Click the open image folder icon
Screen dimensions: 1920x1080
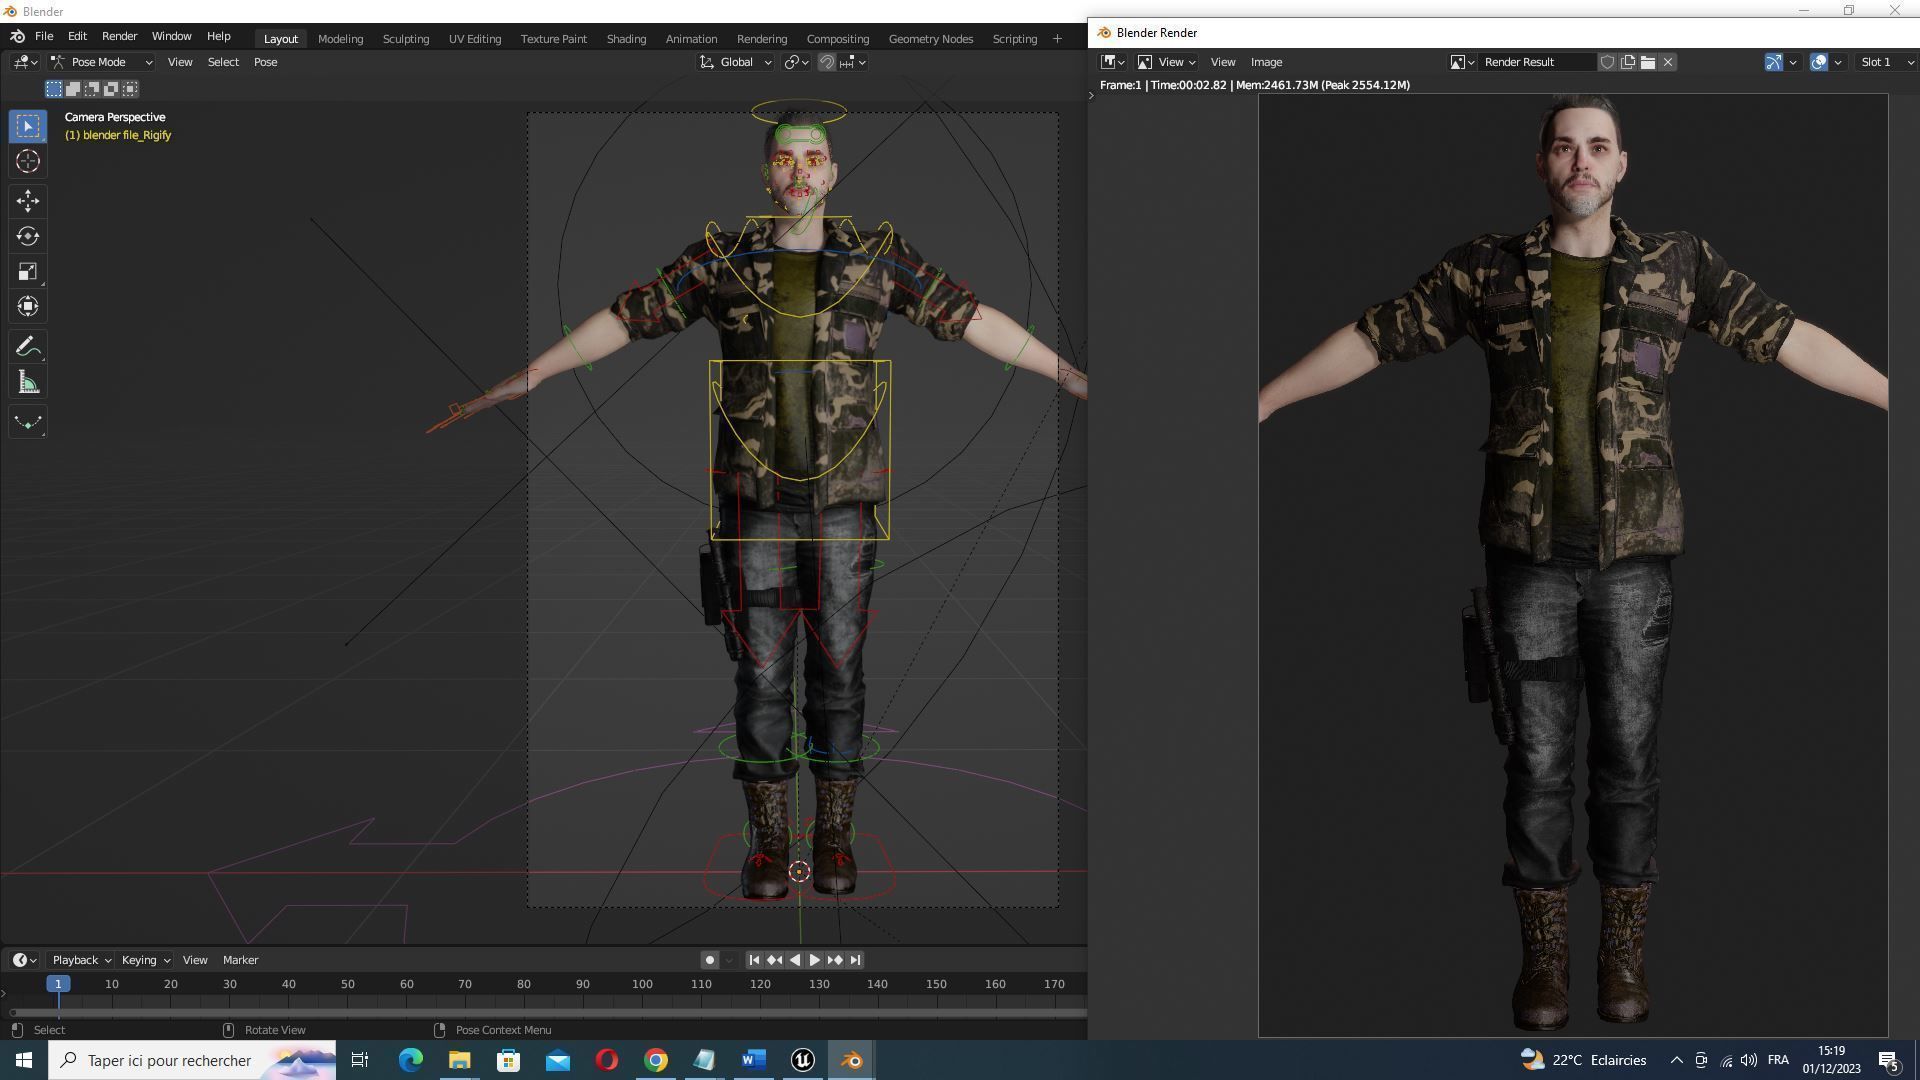pos(1648,62)
